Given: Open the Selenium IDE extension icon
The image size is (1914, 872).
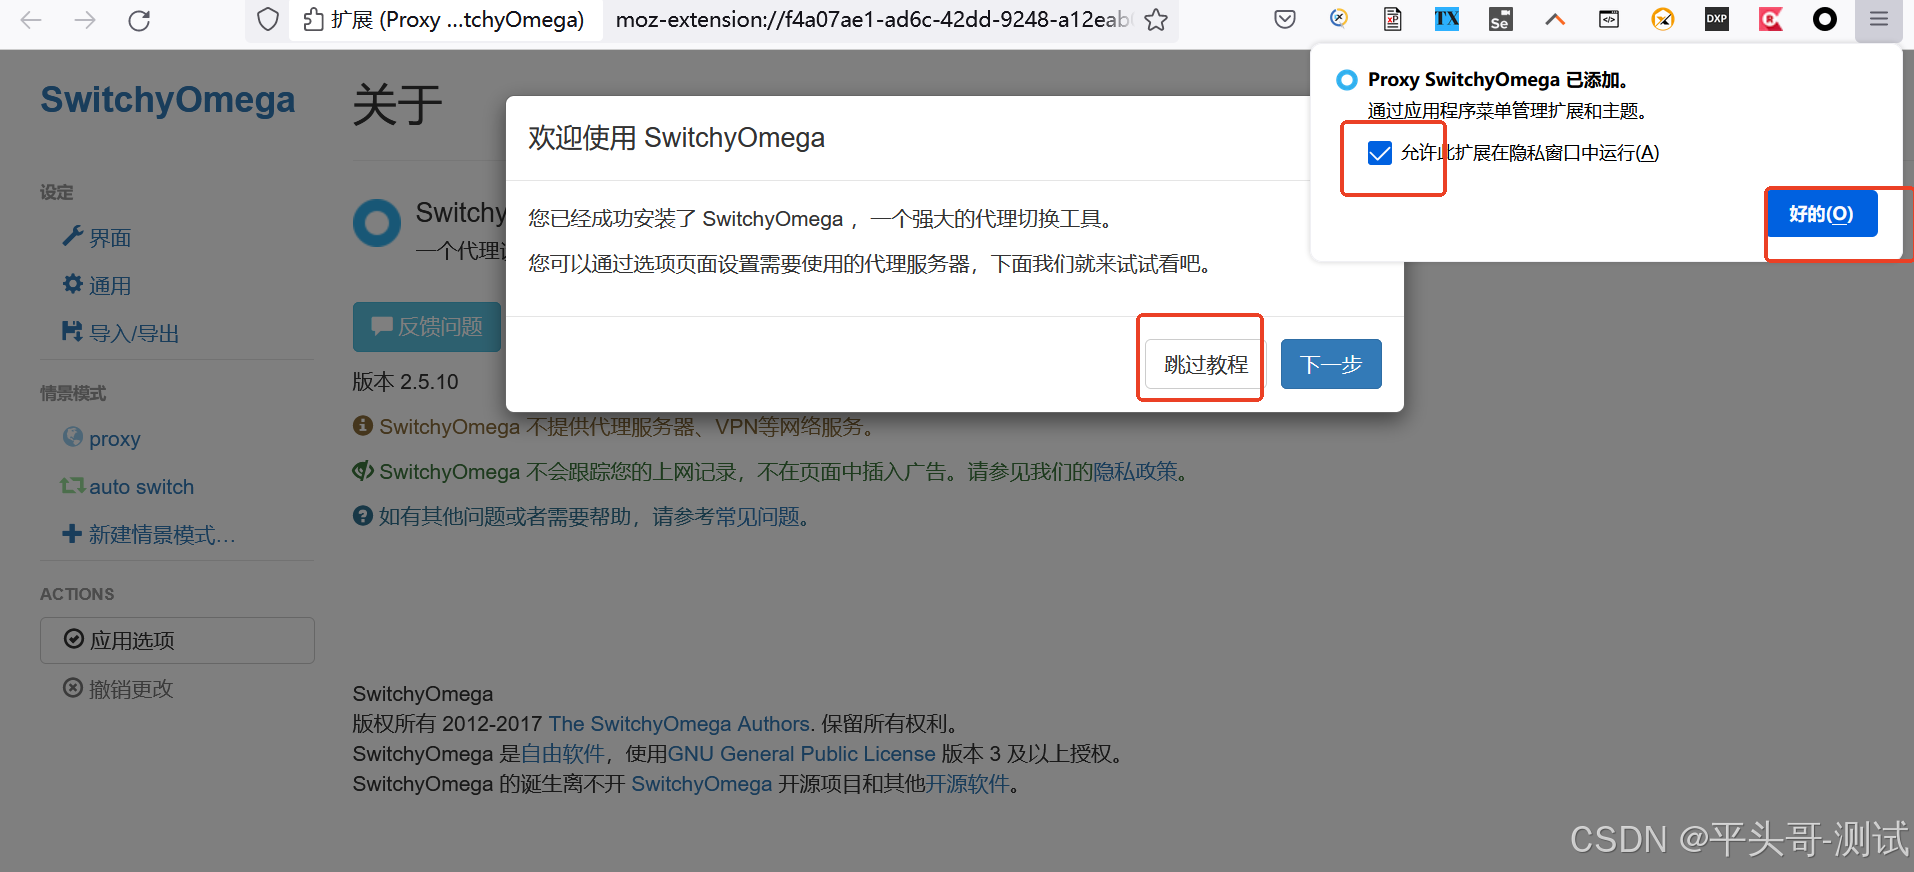Looking at the screenshot, I should pyautogui.click(x=1500, y=19).
